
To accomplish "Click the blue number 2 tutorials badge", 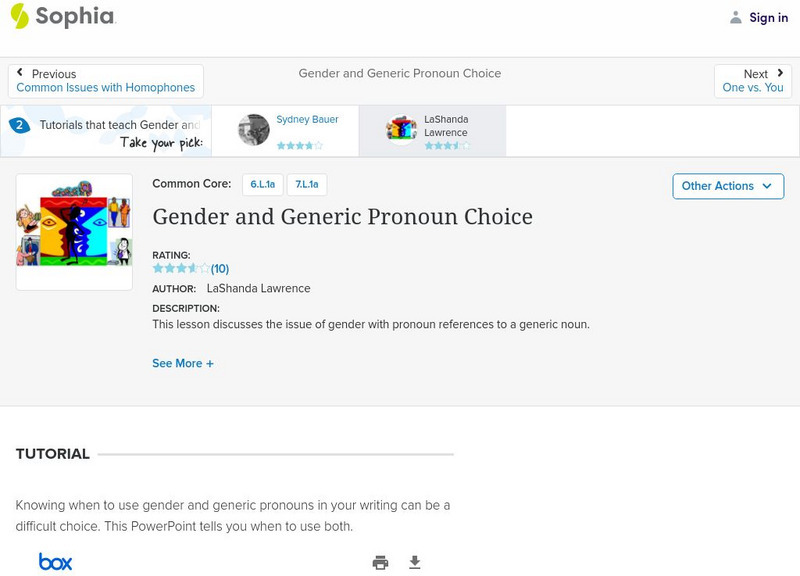I will pos(18,125).
